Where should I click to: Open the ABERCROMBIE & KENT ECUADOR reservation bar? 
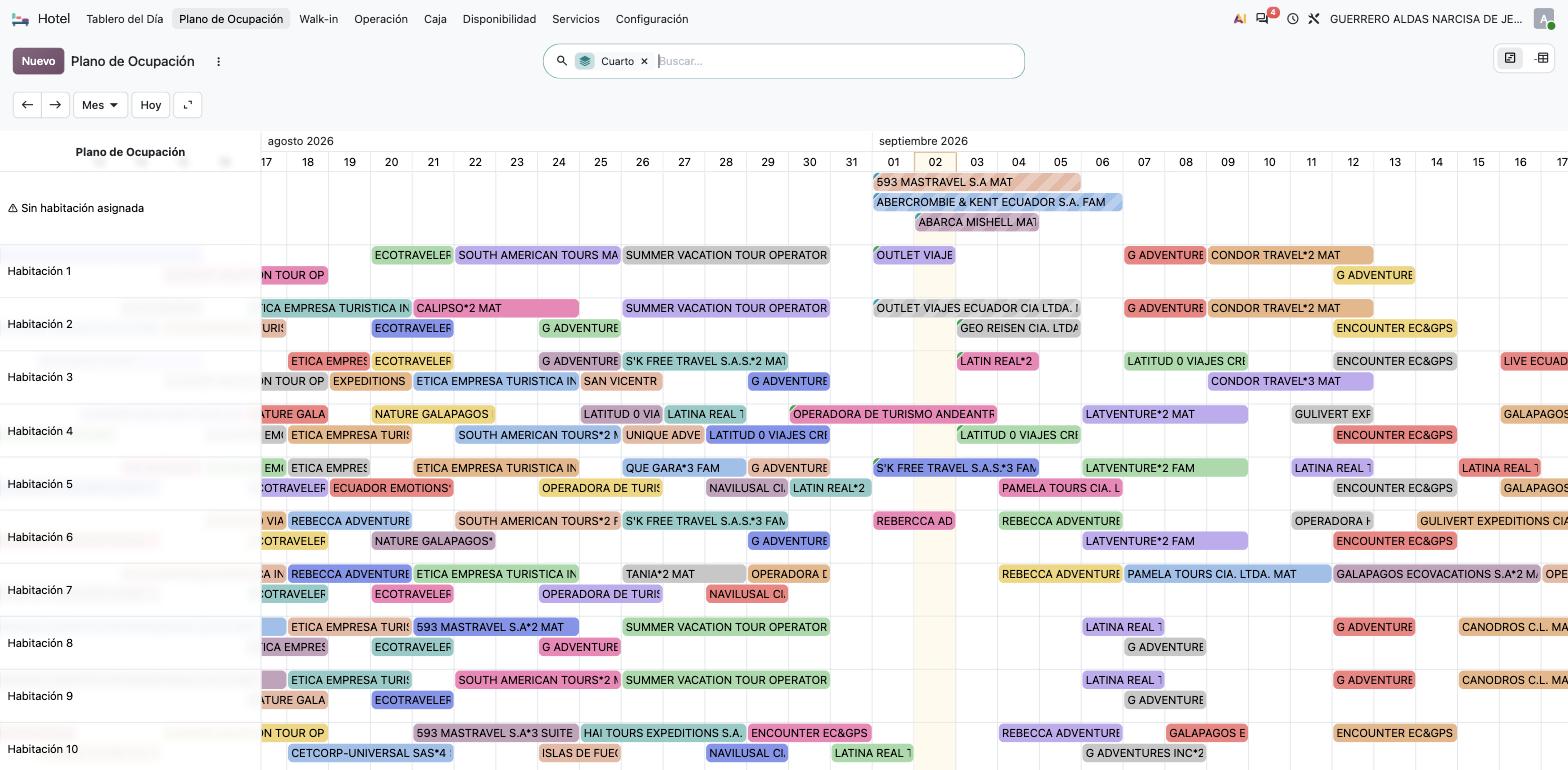(998, 202)
